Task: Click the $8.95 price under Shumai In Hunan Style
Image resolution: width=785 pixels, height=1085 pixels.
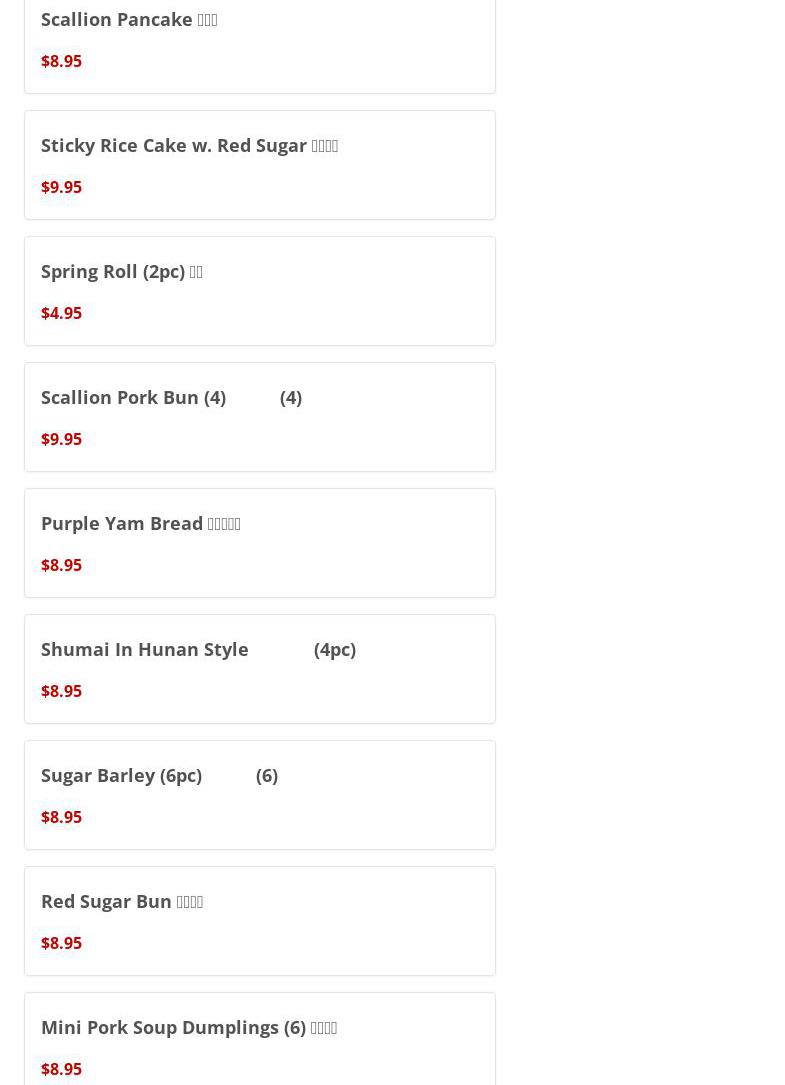Action: tap(61, 691)
